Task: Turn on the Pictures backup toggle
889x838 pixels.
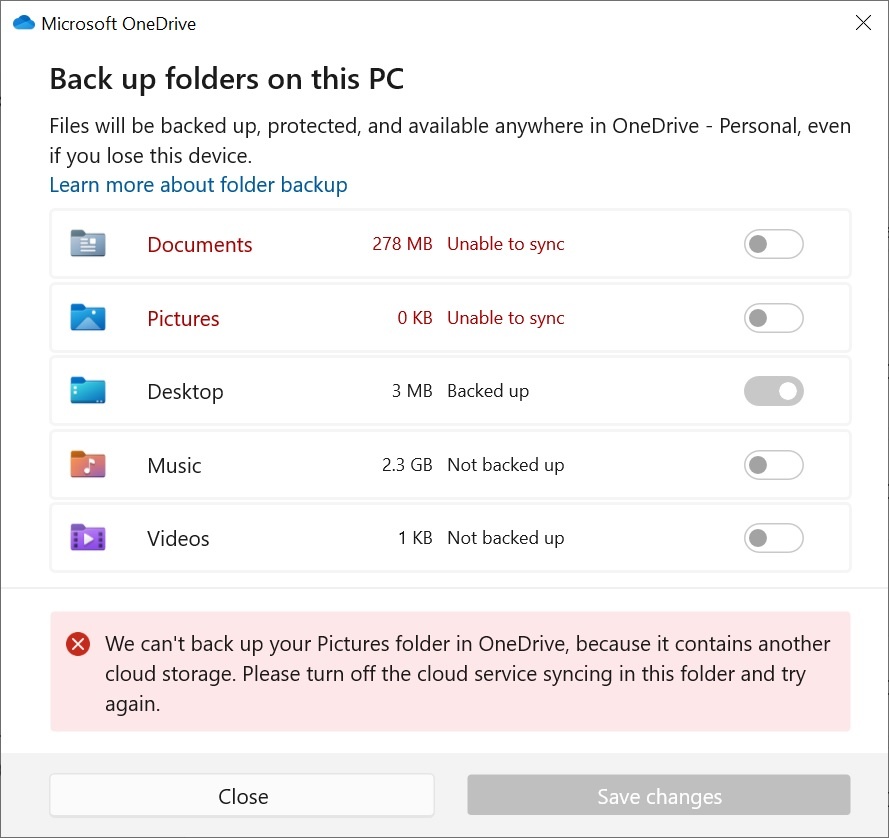Action: [773, 318]
